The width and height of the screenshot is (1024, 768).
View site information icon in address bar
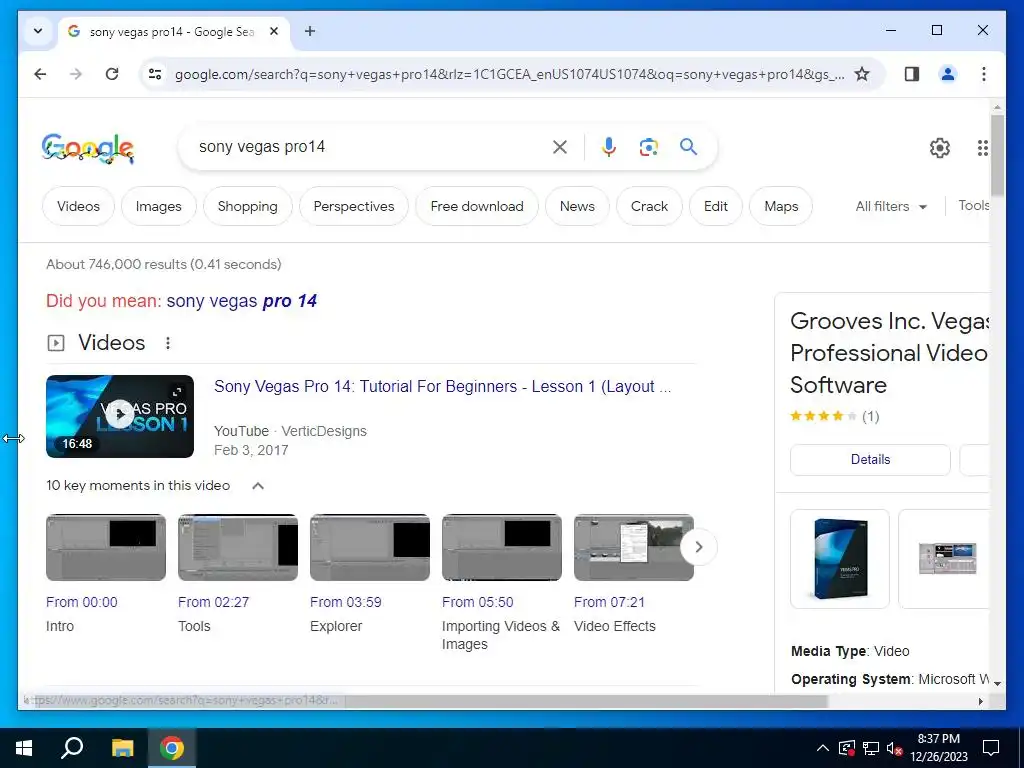pos(155,74)
